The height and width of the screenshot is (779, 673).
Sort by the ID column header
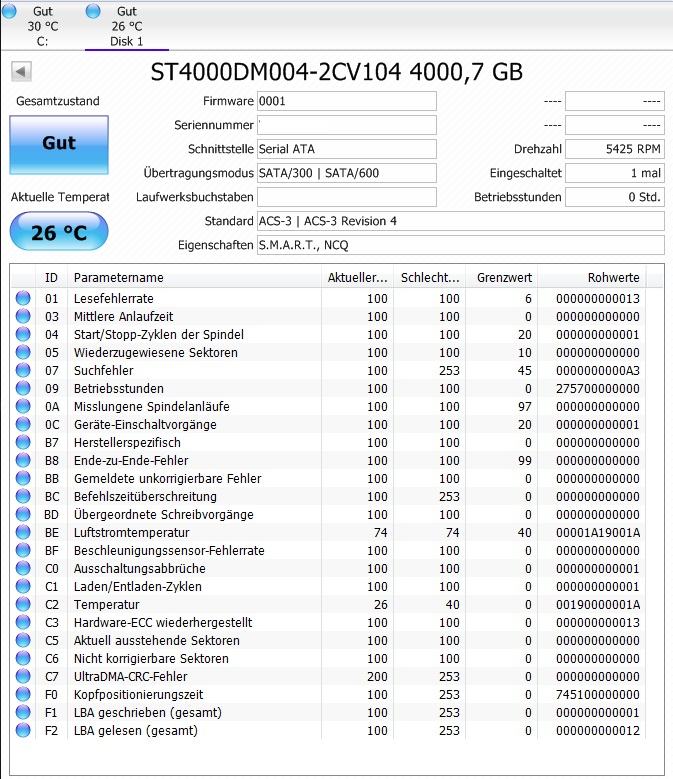(x=51, y=278)
